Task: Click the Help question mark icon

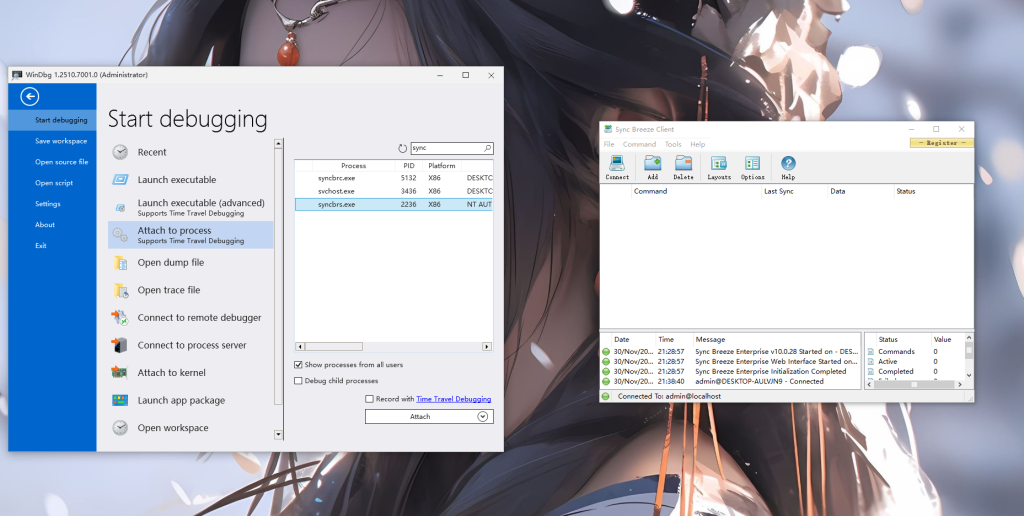Action: pos(788,166)
